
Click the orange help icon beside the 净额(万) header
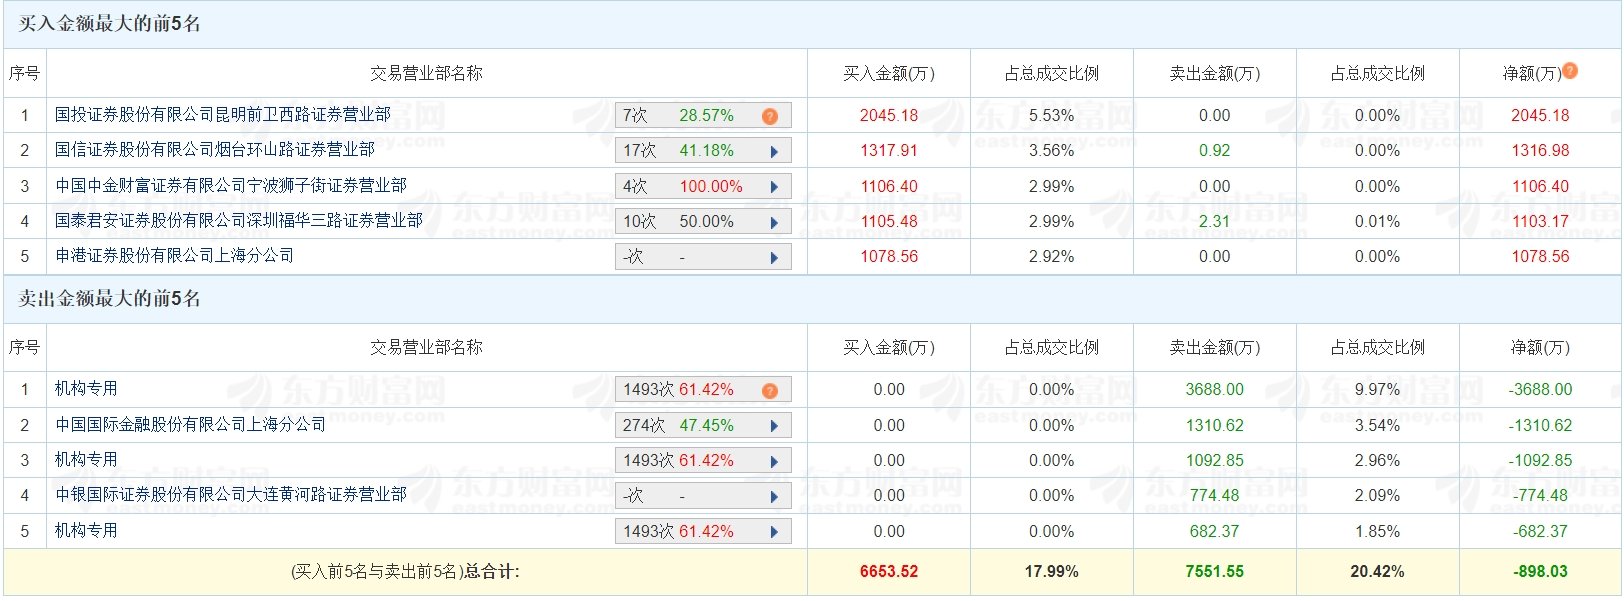pos(1570,71)
